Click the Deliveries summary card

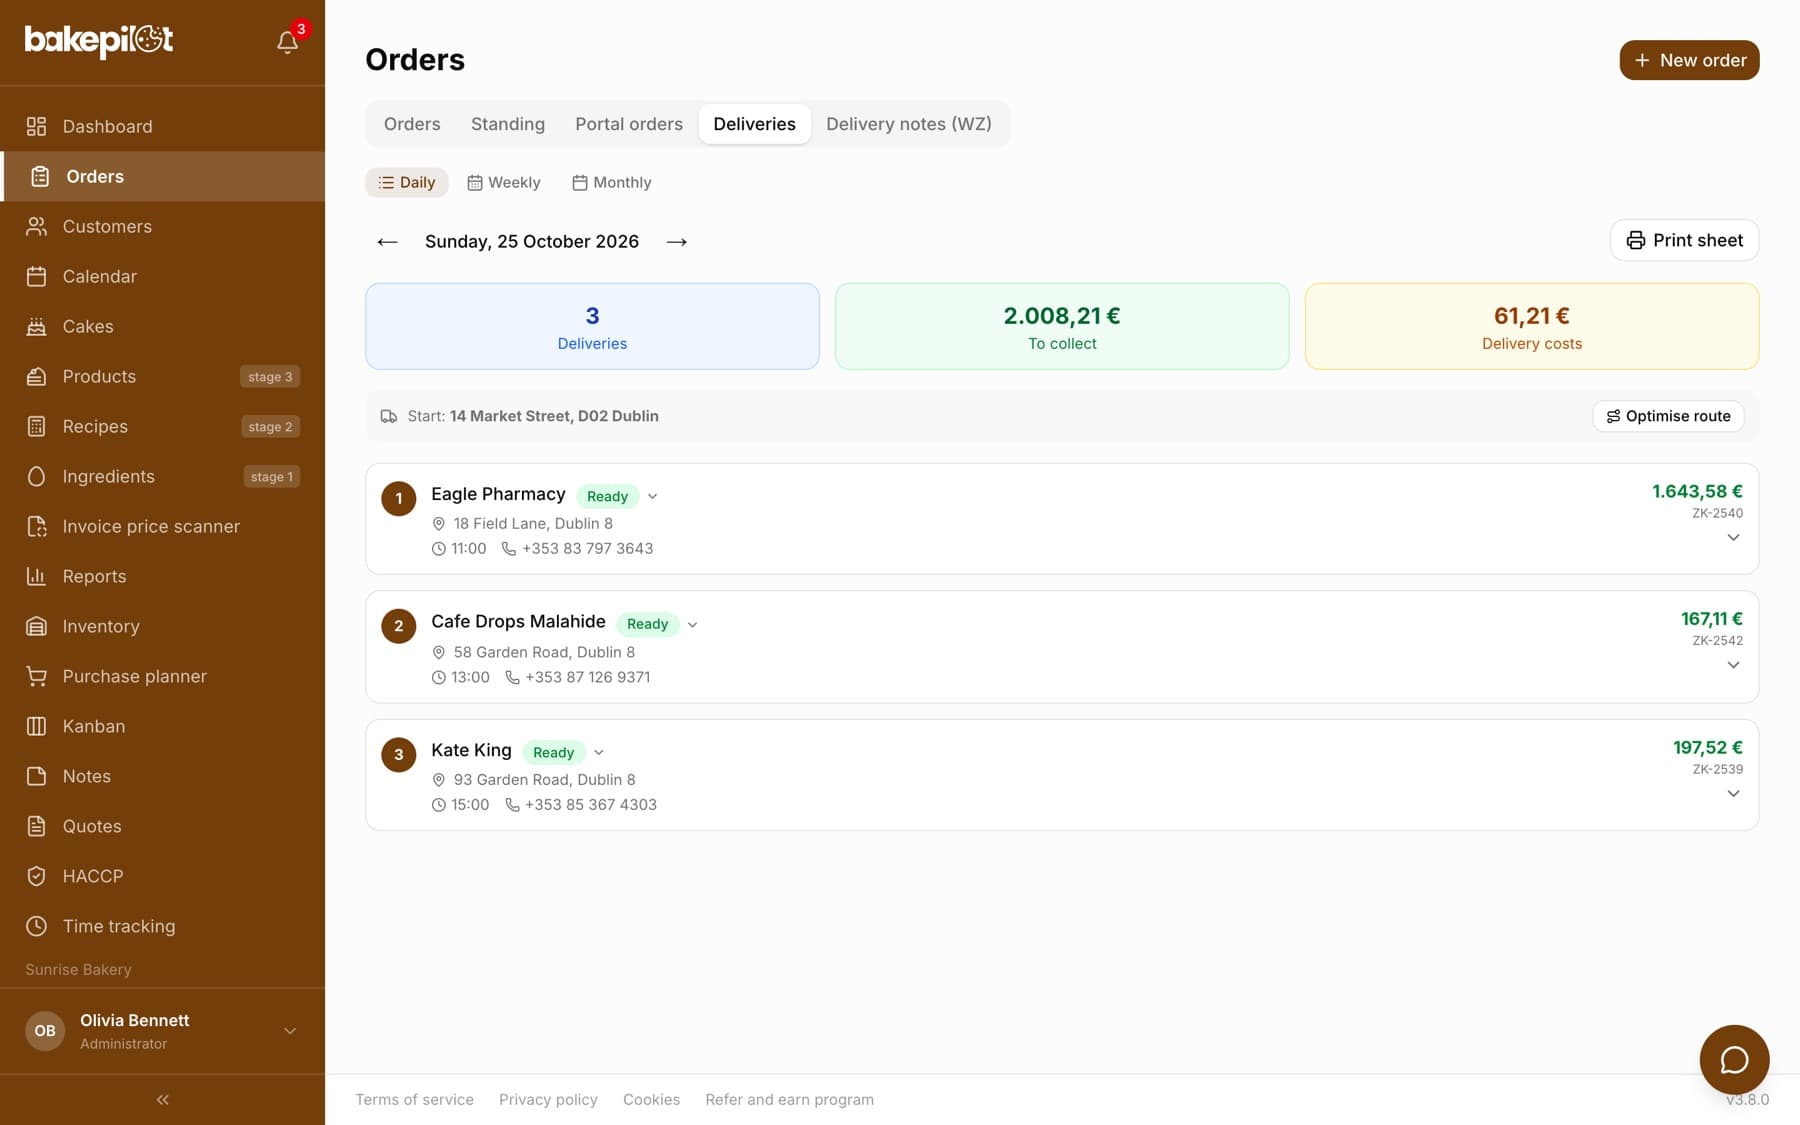pyautogui.click(x=592, y=326)
